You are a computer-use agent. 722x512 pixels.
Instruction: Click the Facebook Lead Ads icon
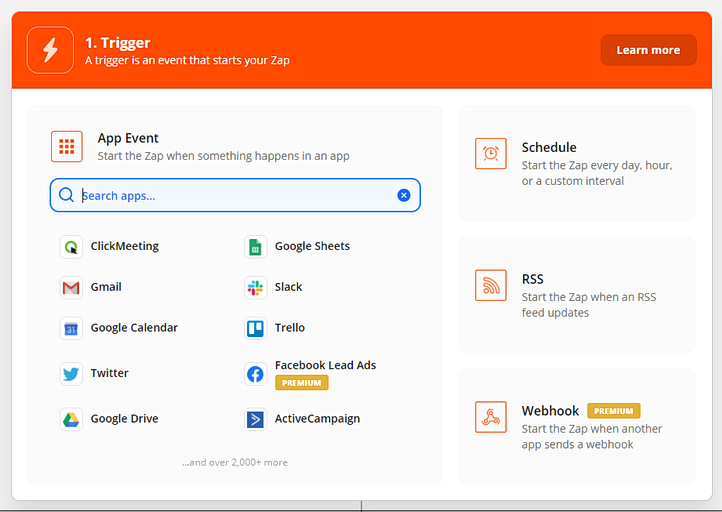tap(255, 374)
